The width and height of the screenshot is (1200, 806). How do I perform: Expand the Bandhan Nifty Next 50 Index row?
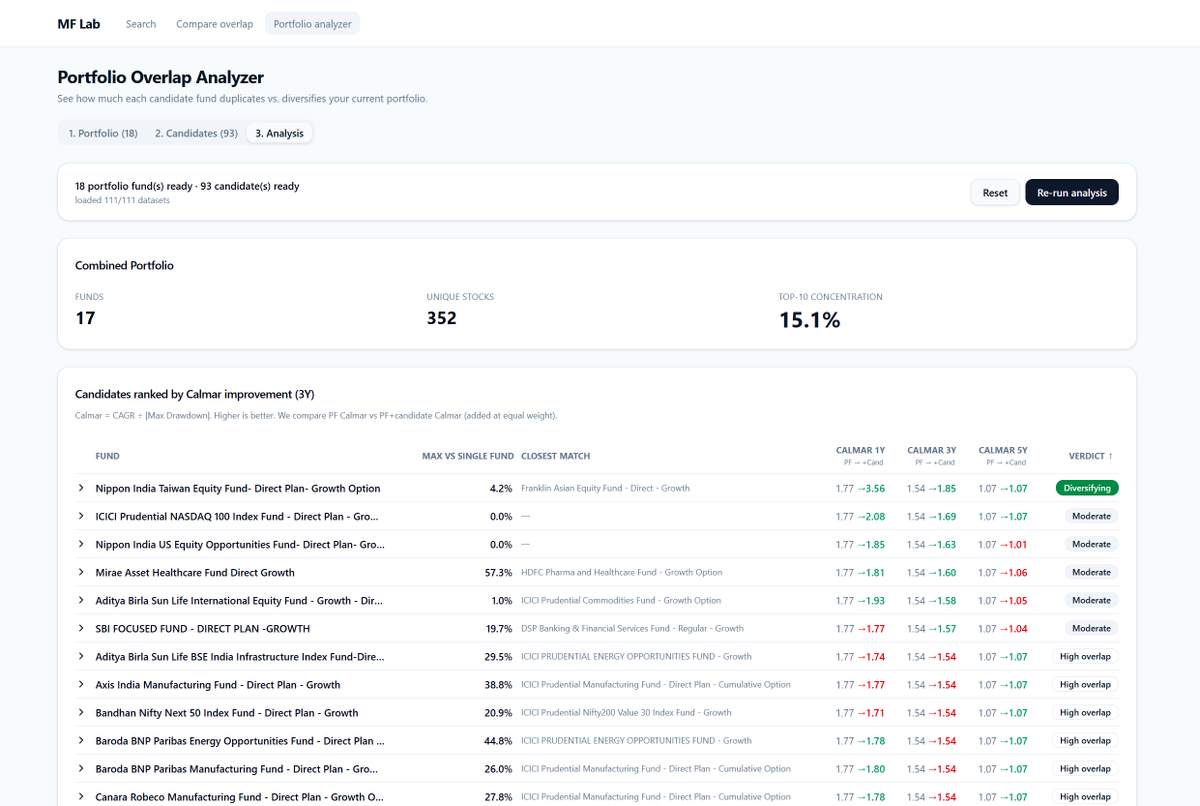81,712
